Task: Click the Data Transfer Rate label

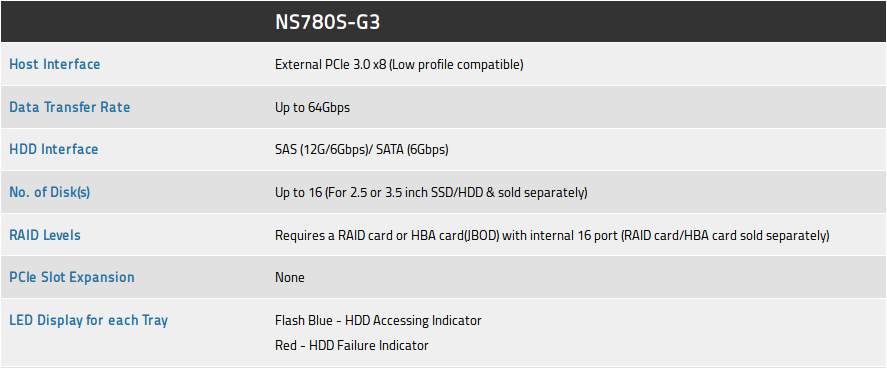Action: tap(70, 107)
